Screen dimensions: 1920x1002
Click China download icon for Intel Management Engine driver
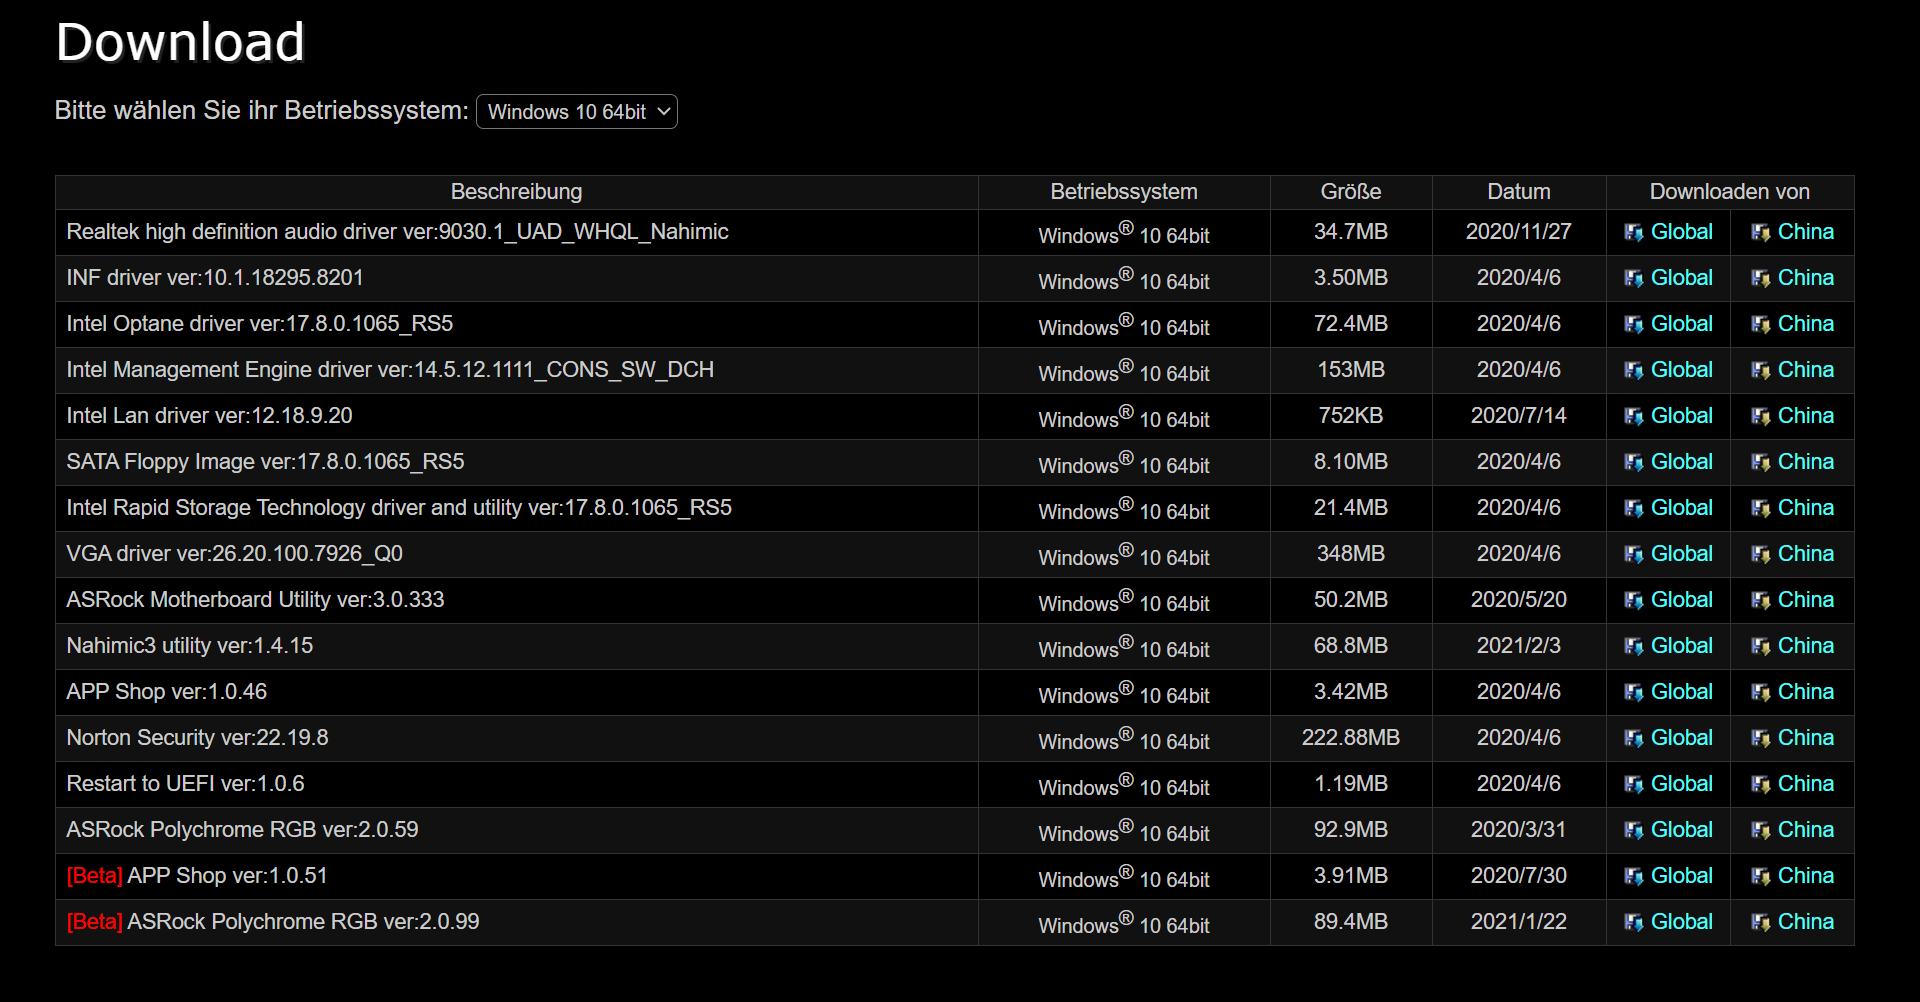tap(1761, 371)
